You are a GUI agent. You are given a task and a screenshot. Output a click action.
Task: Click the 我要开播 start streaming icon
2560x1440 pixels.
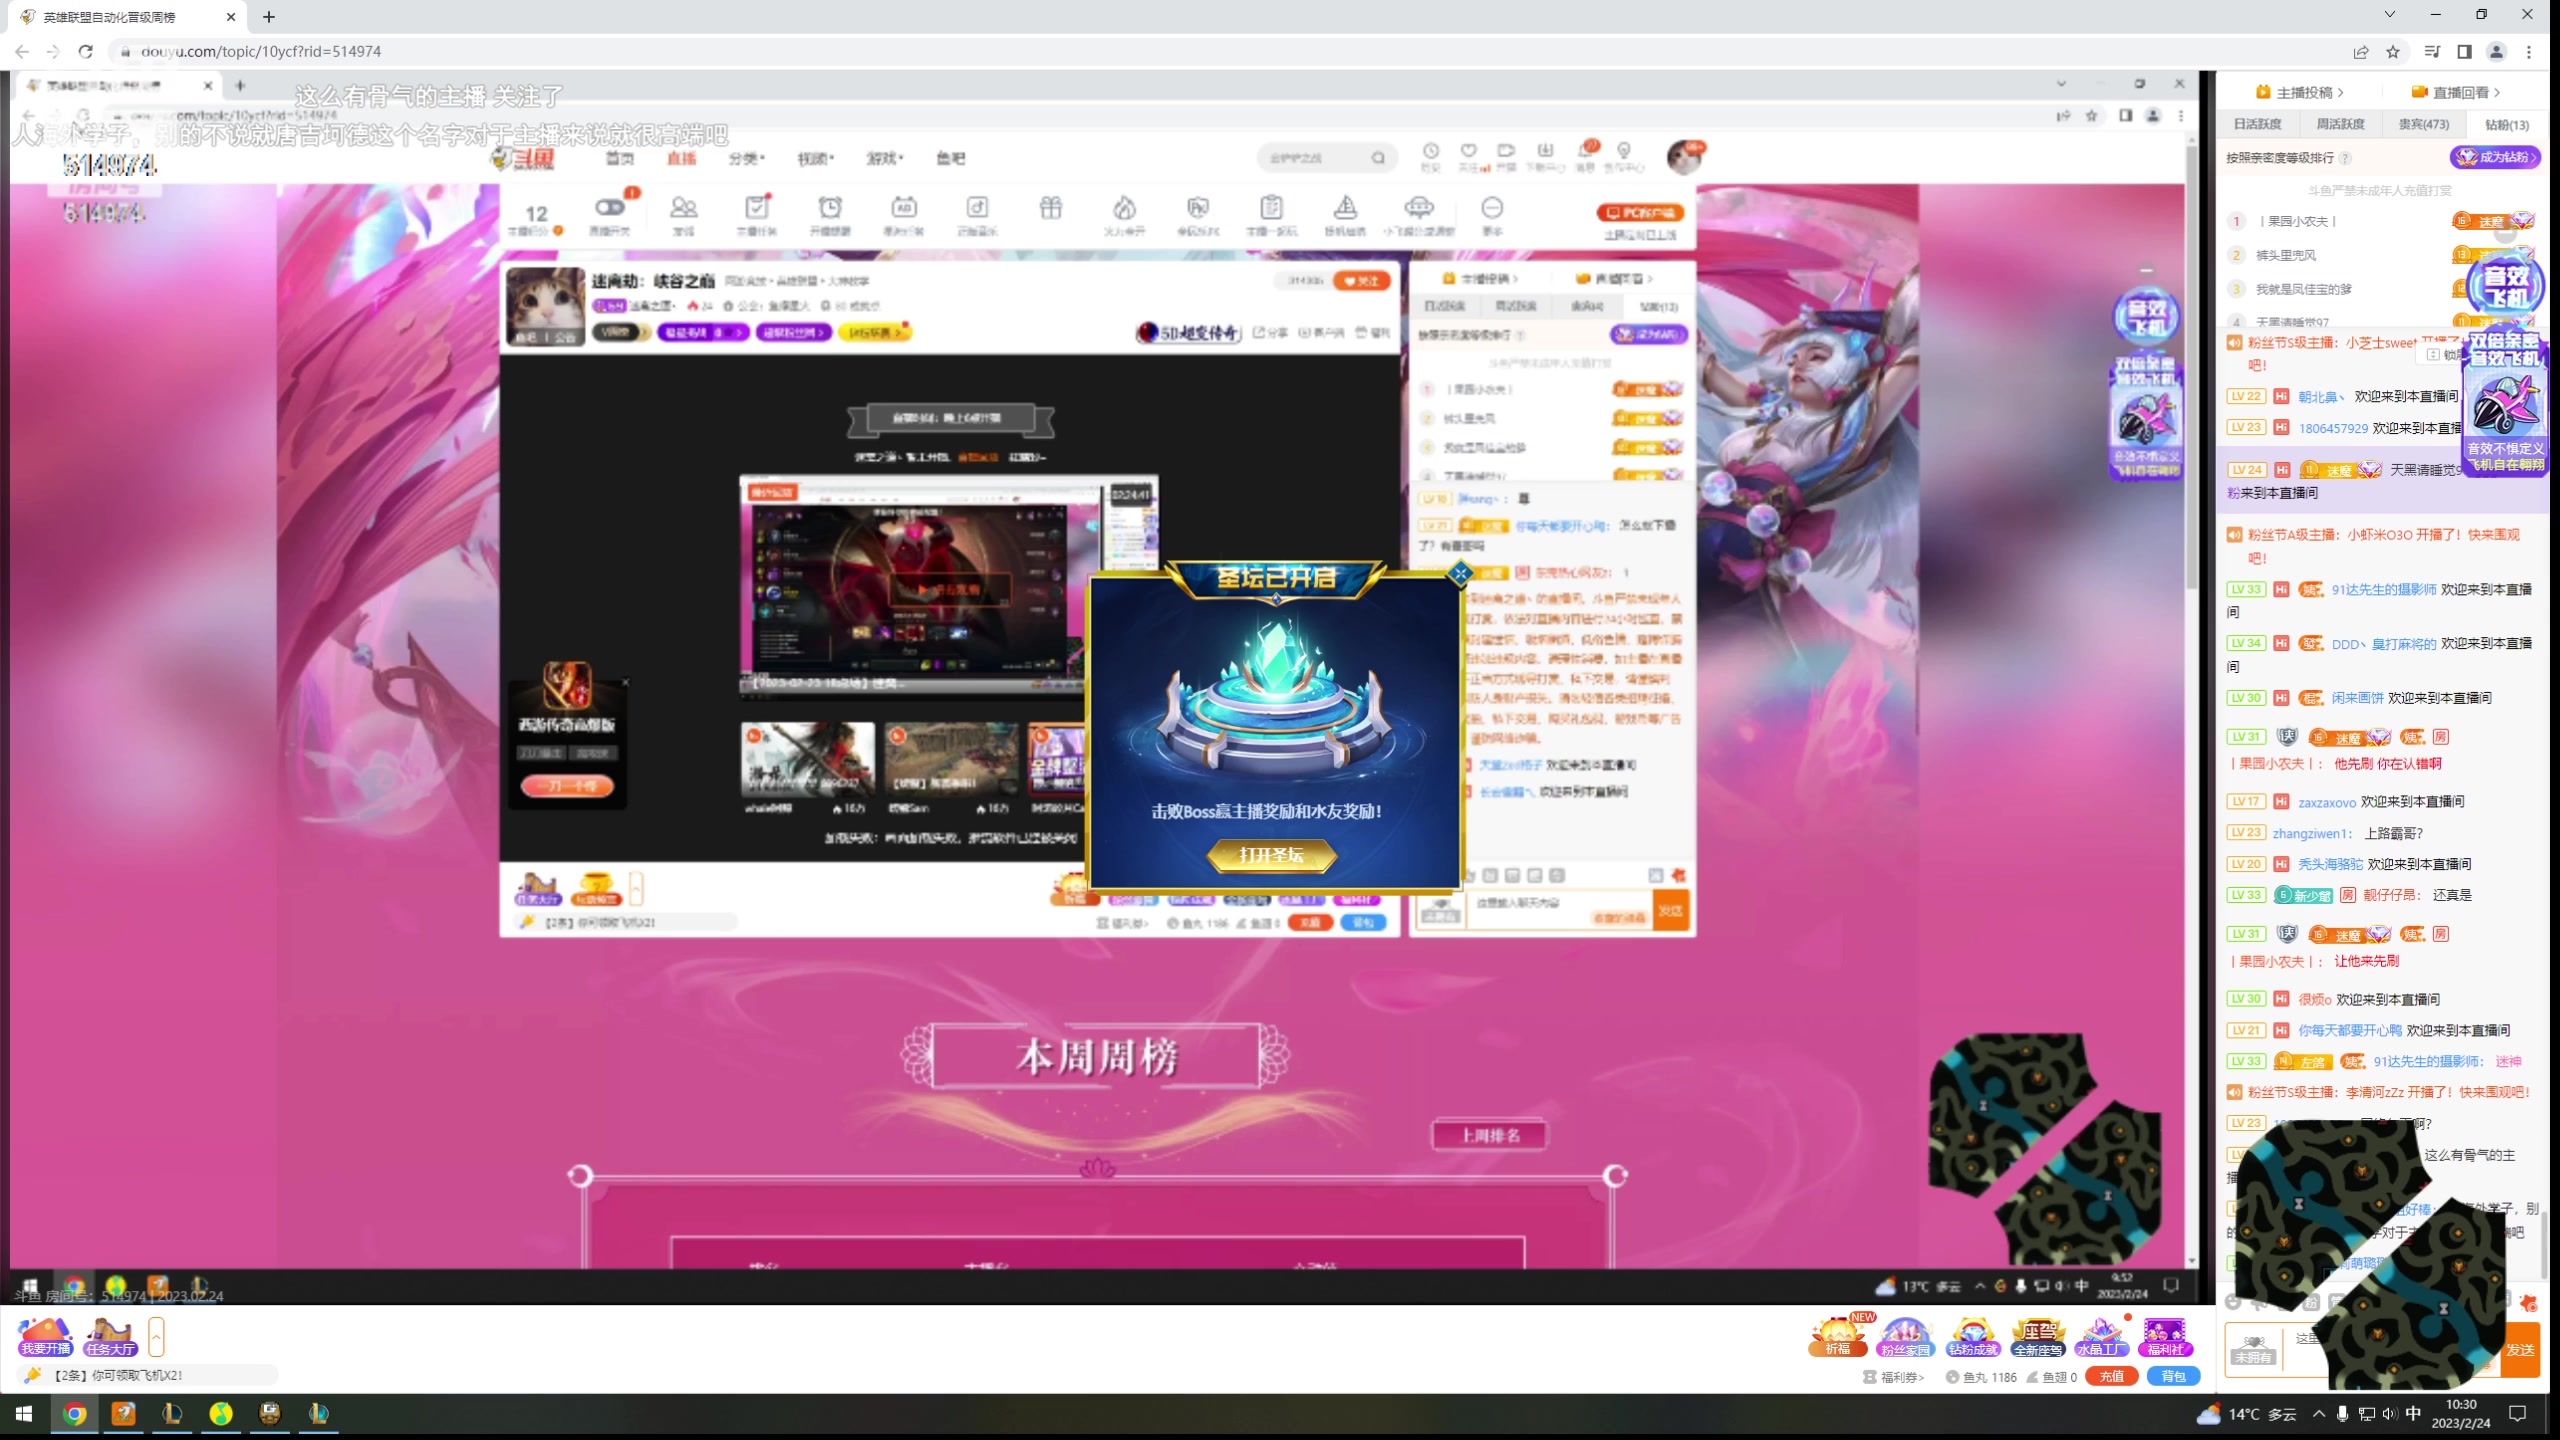(46, 1335)
